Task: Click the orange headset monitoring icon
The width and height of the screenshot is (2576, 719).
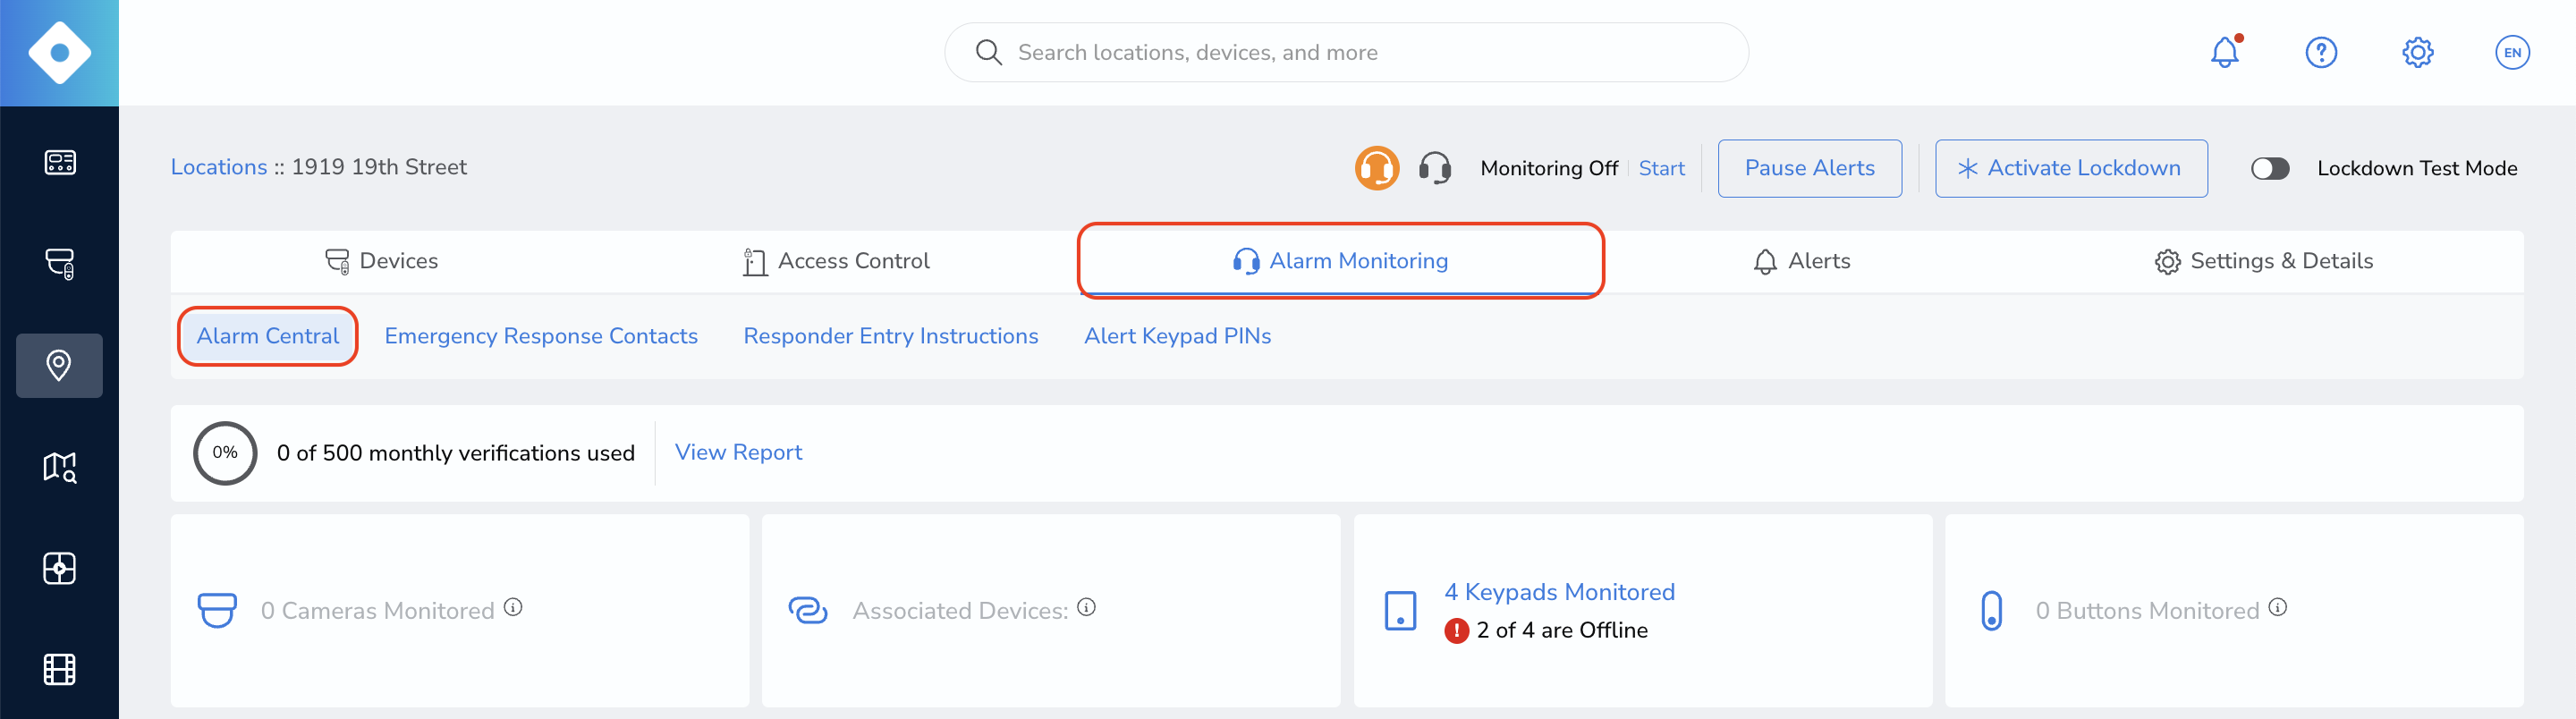Action: tap(1376, 168)
